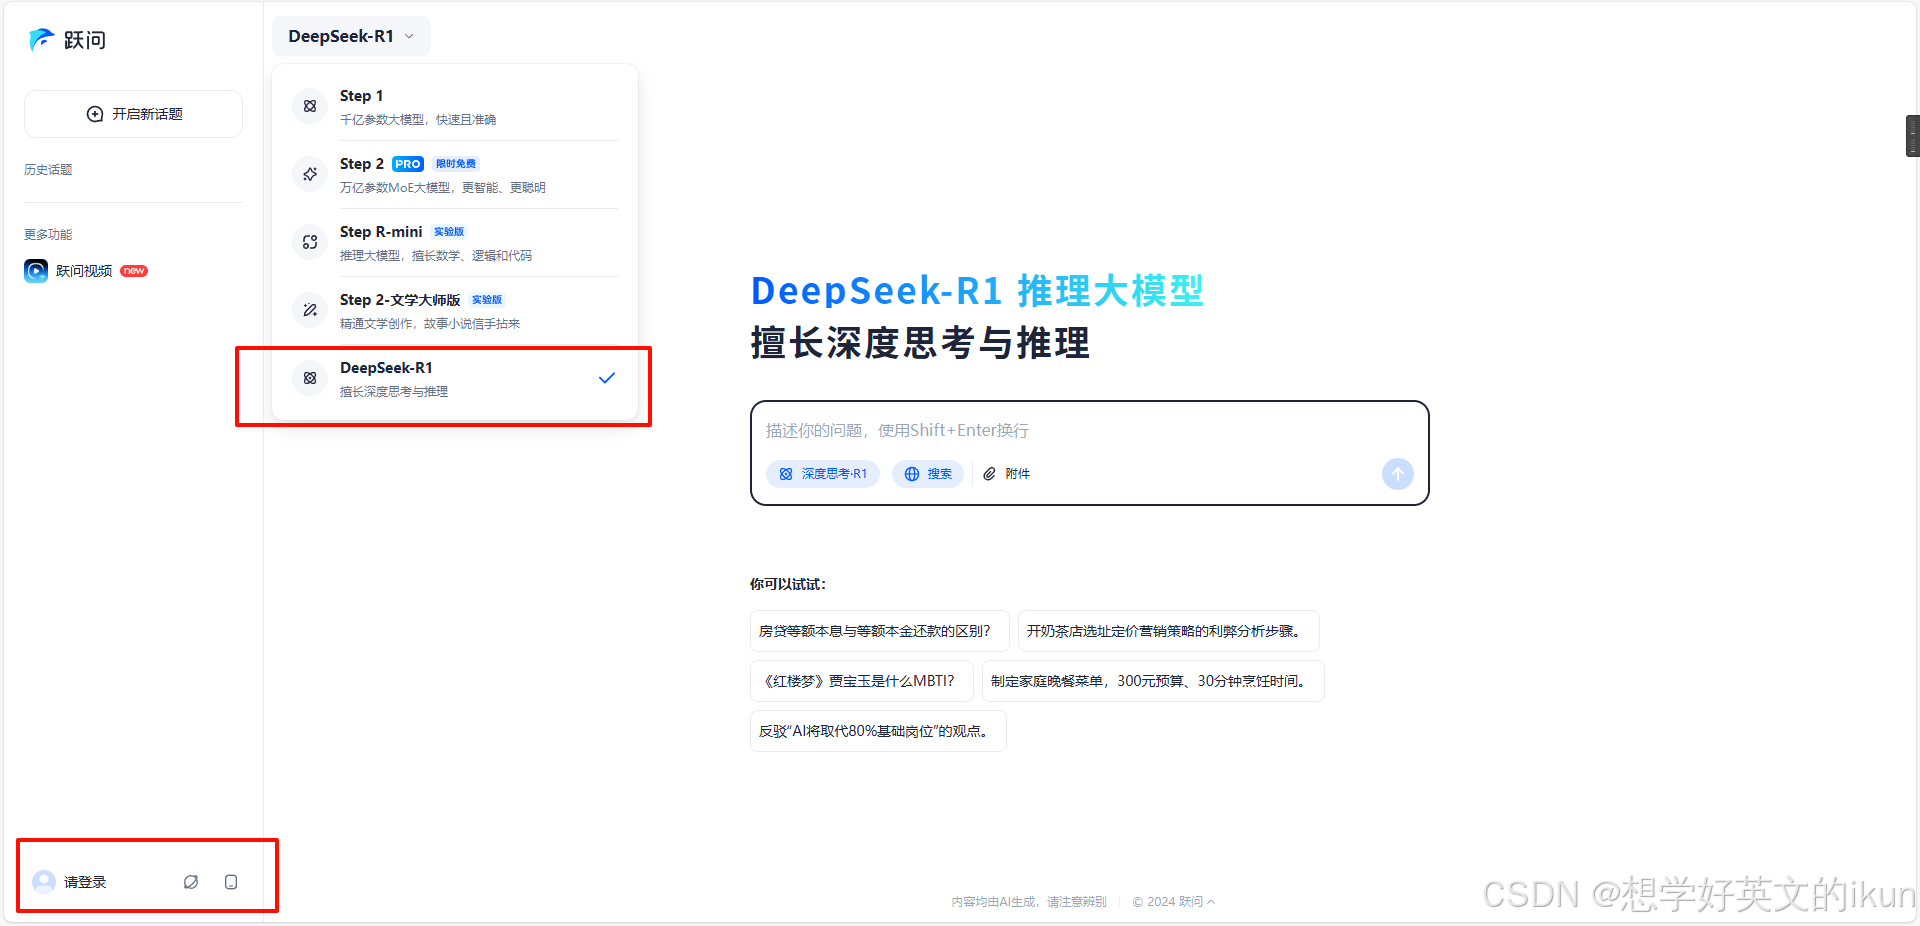Click the 历史话题 sidebar label

[x=48, y=170]
